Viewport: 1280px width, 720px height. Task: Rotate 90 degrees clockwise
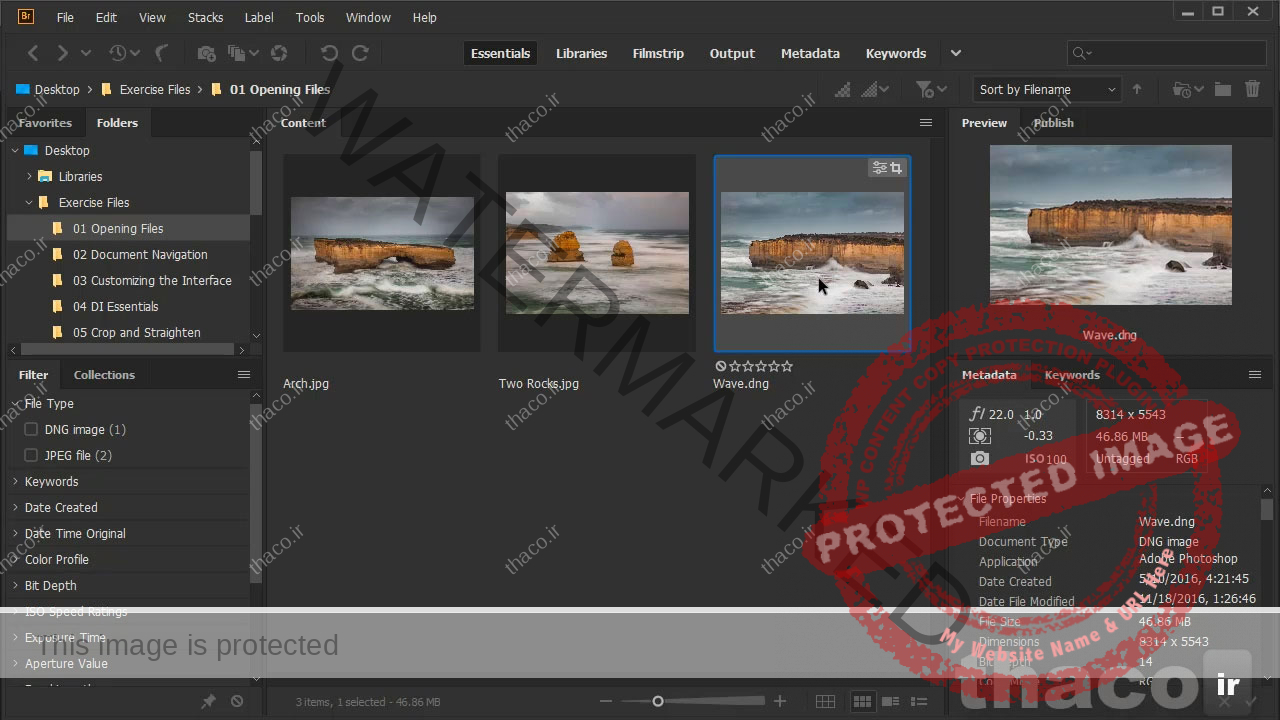pos(360,53)
